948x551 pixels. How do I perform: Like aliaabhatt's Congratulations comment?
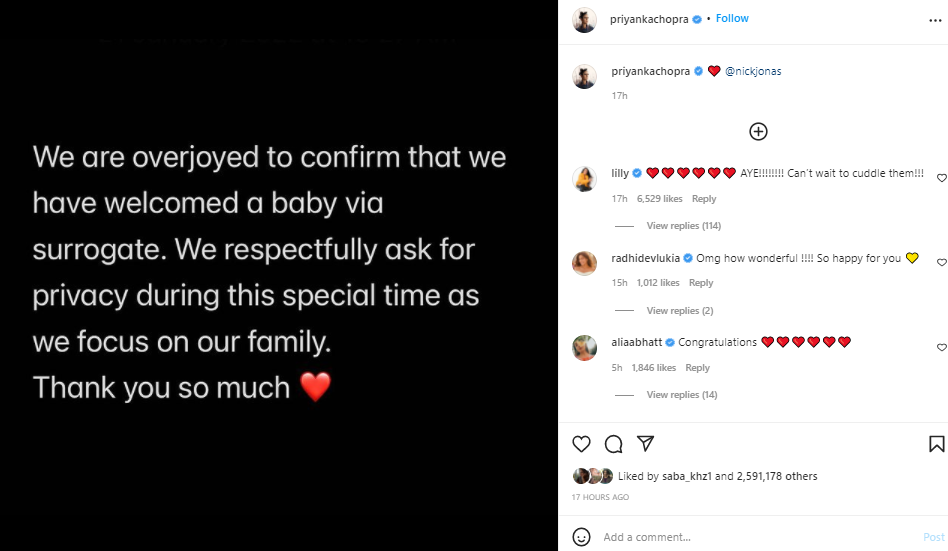coord(941,347)
